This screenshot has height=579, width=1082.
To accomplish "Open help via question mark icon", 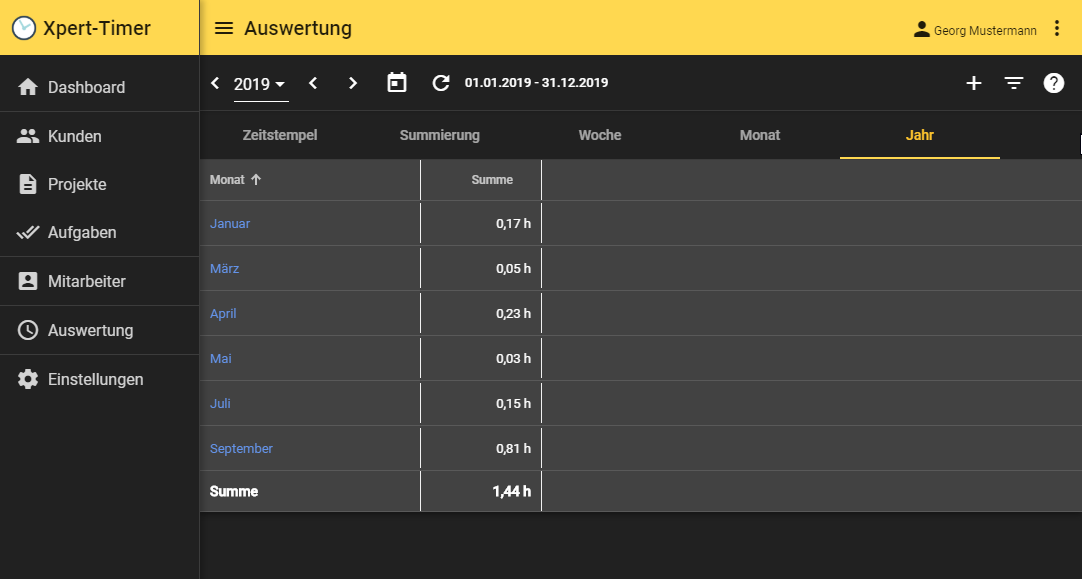I will [1054, 83].
